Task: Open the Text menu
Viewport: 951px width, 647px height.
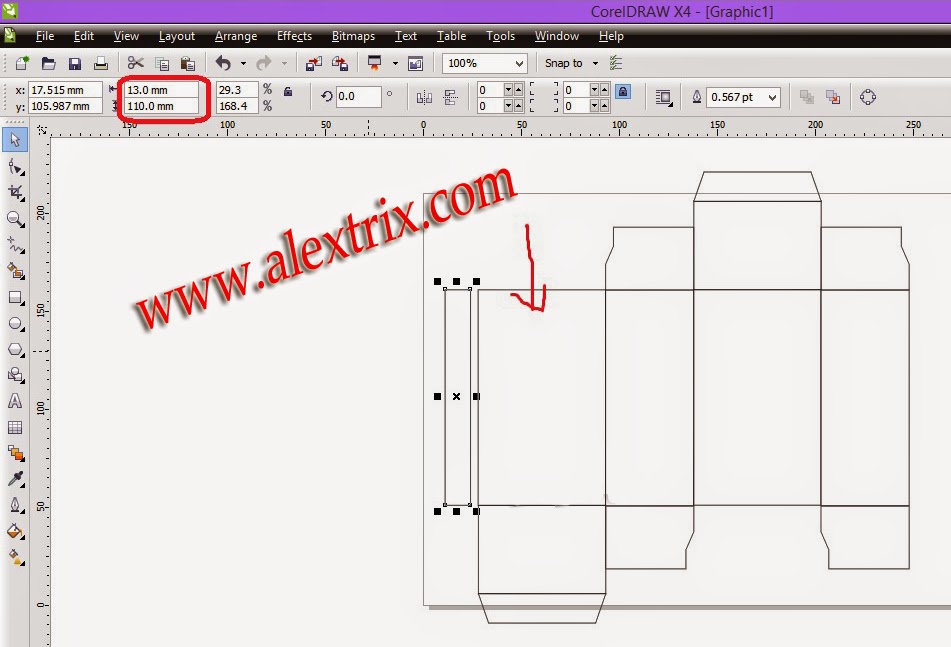Action: pyautogui.click(x=406, y=36)
